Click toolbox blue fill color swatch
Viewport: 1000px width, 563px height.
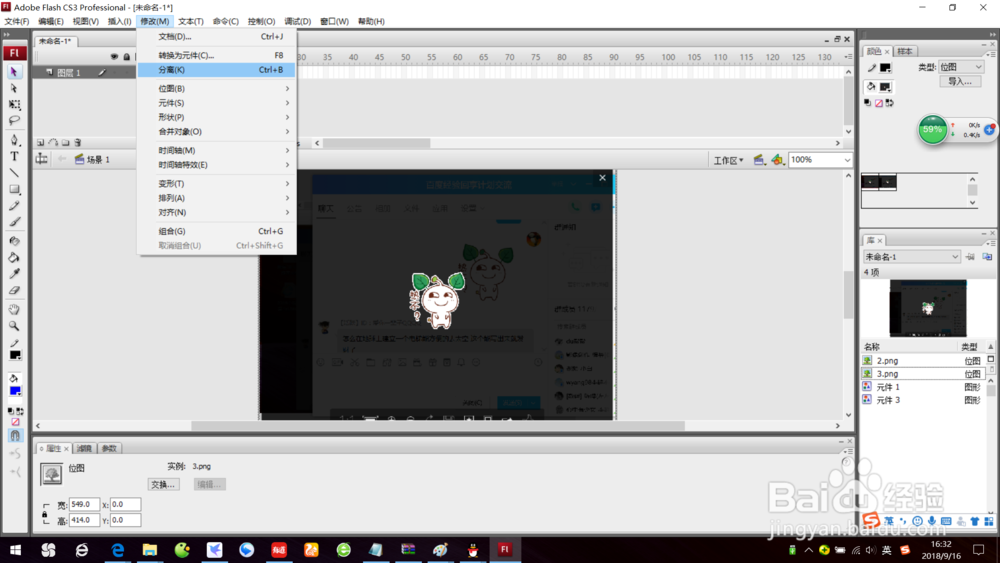click(x=15, y=391)
